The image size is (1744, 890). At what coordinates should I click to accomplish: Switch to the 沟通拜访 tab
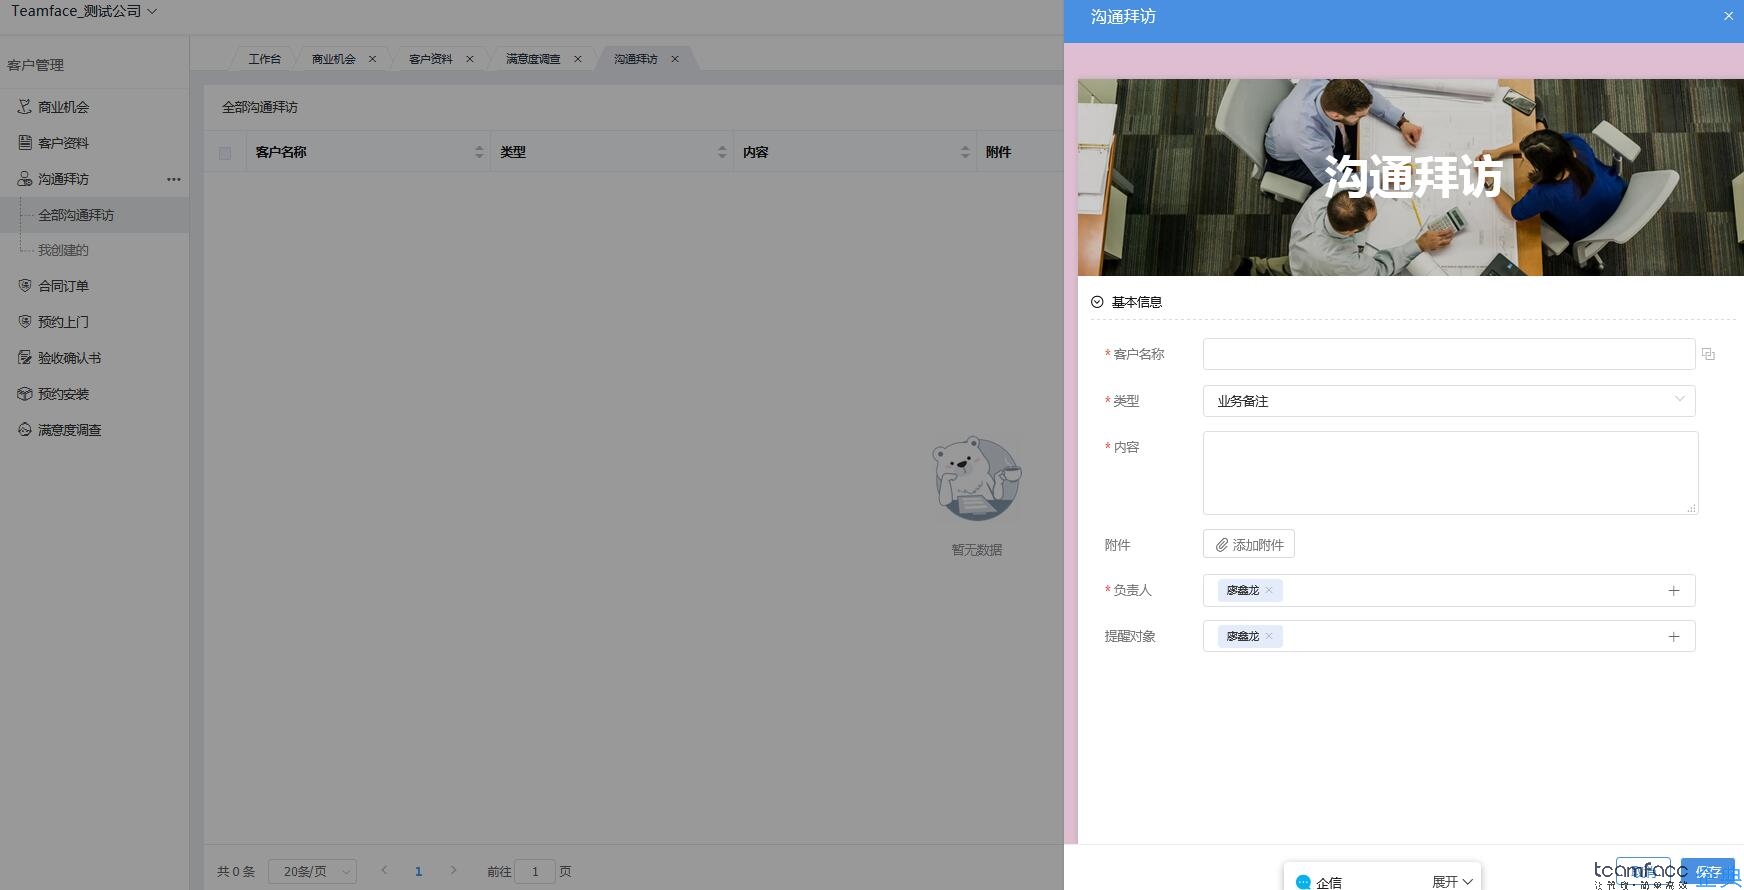pos(635,59)
